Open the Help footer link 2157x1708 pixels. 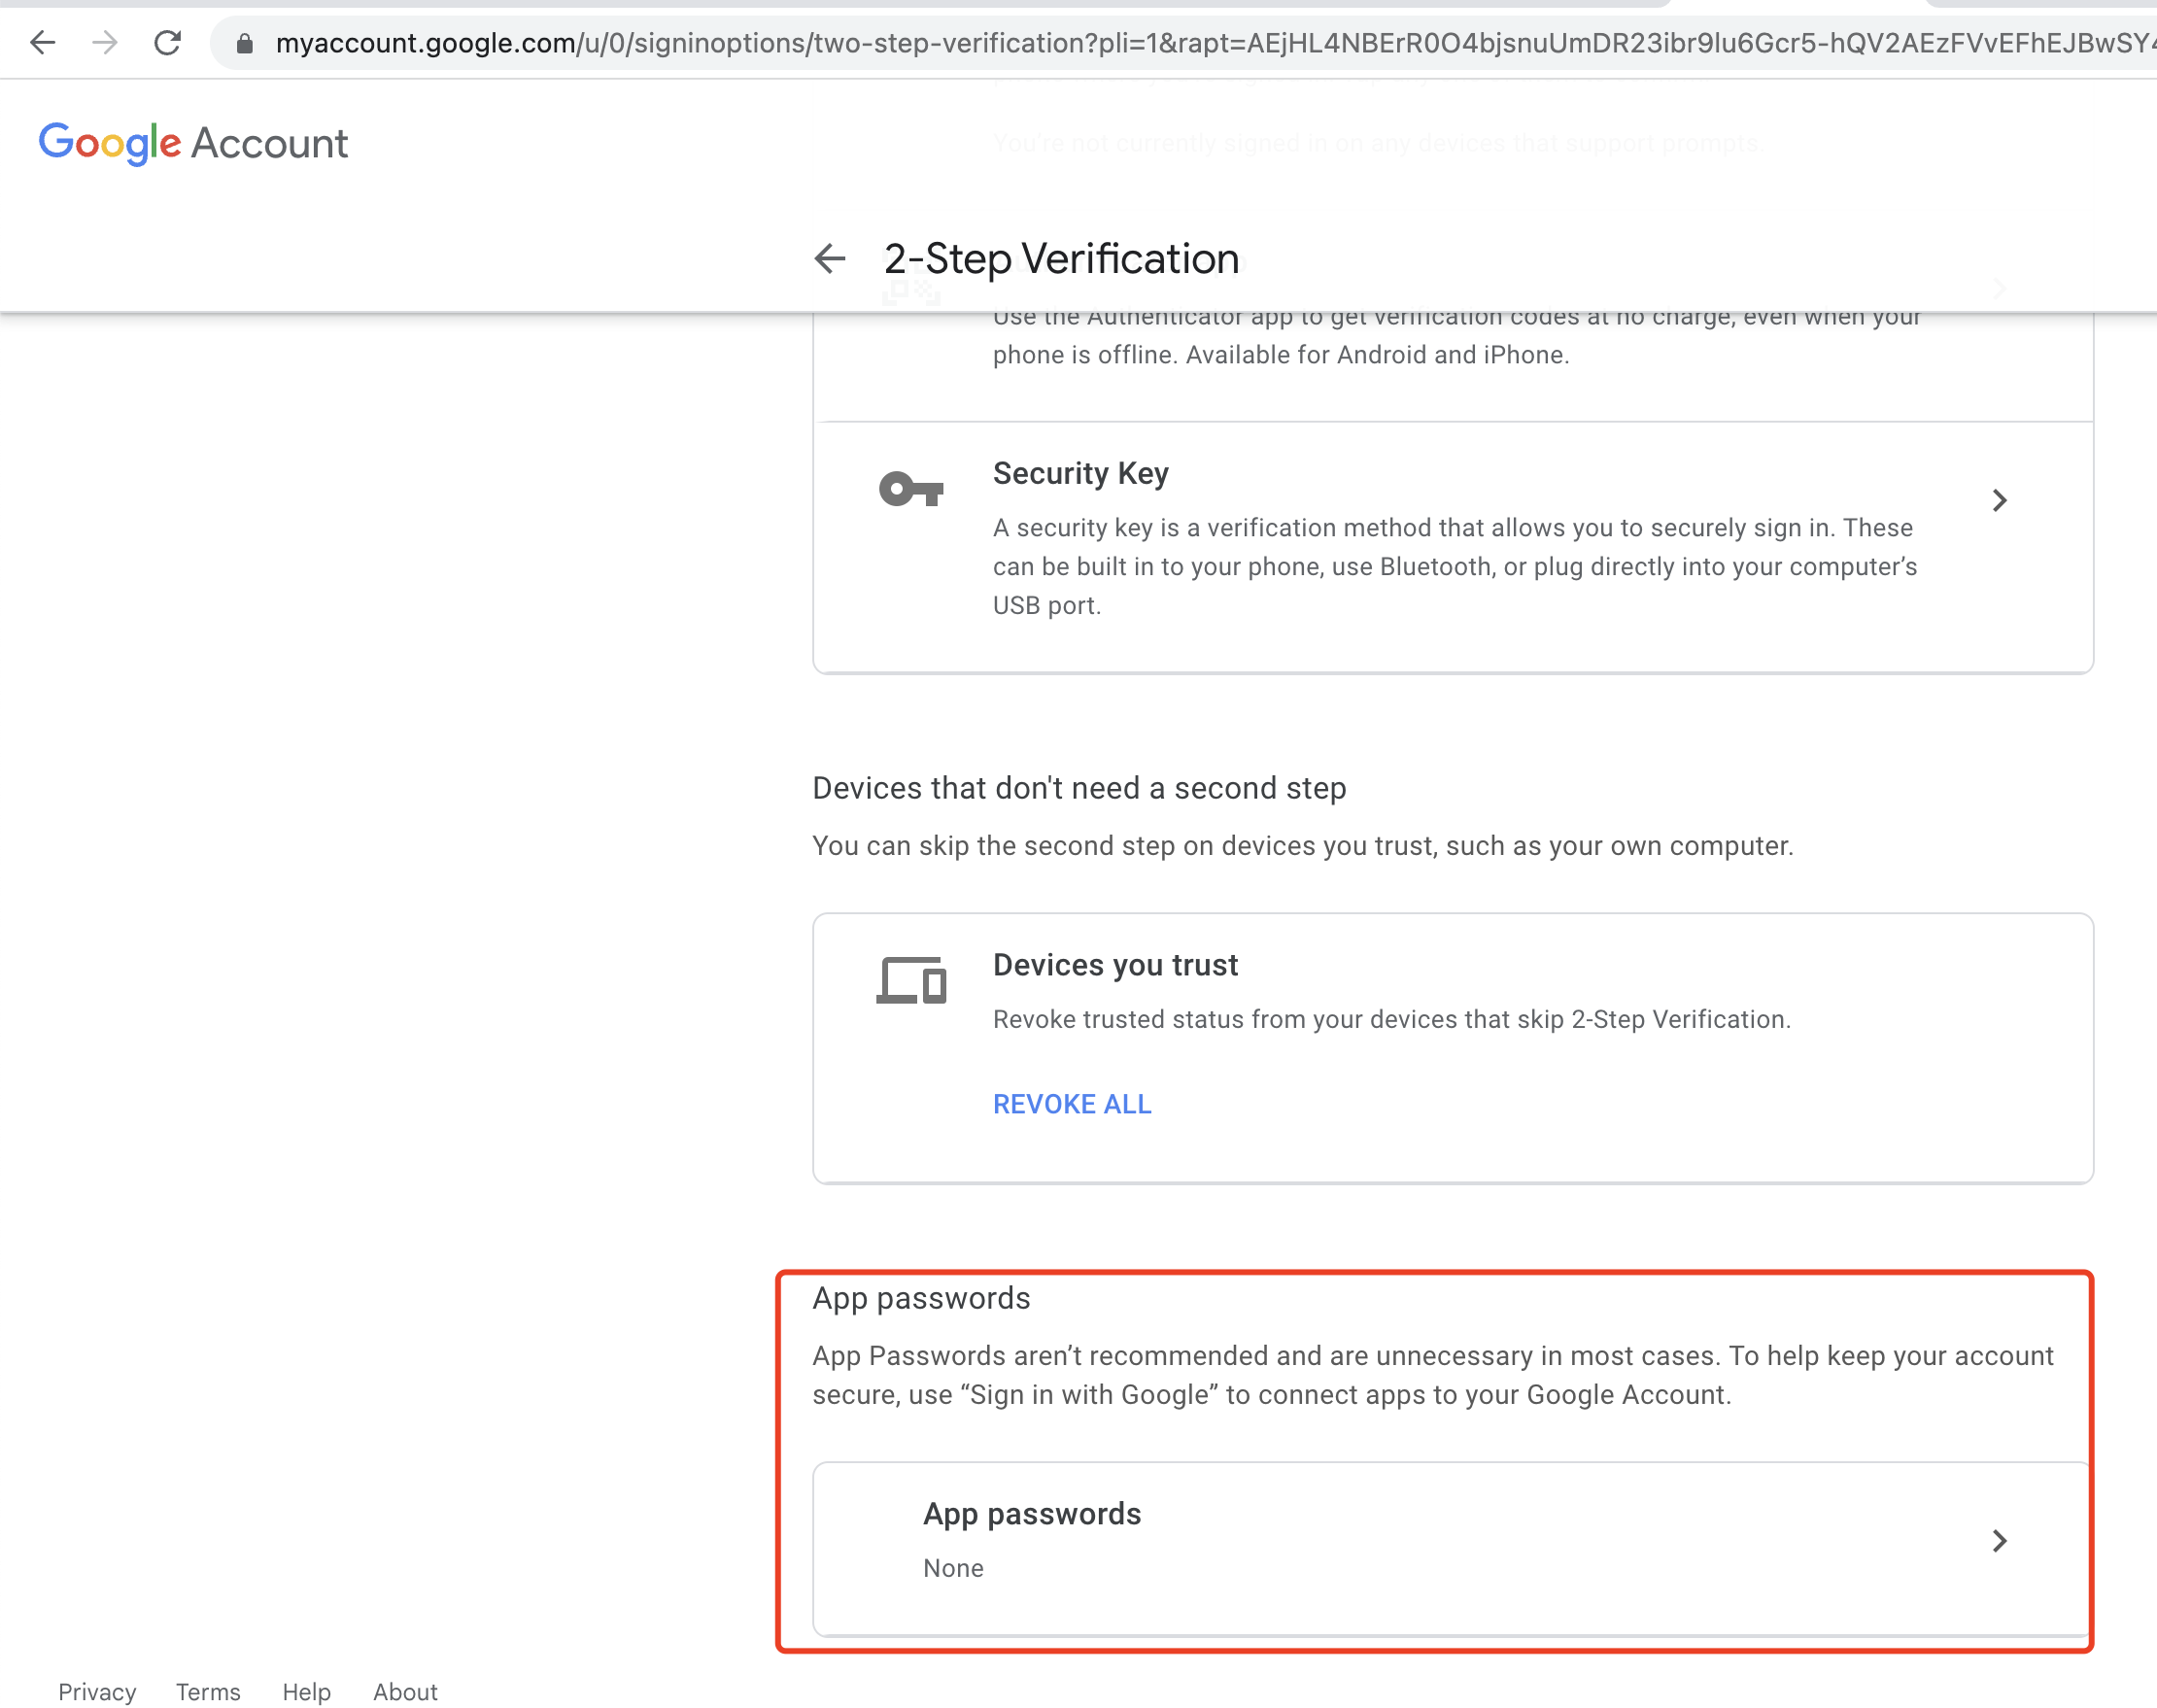(x=306, y=1691)
